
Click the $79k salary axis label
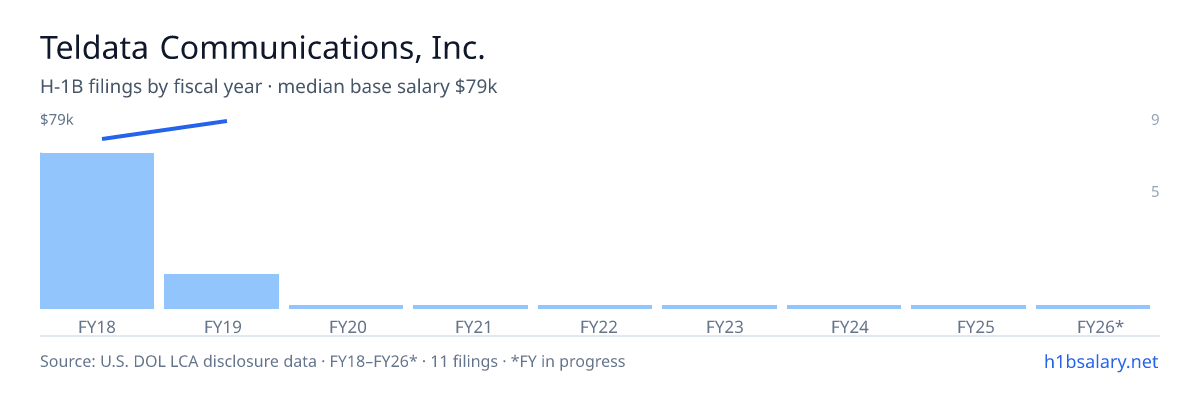tap(57, 120)
